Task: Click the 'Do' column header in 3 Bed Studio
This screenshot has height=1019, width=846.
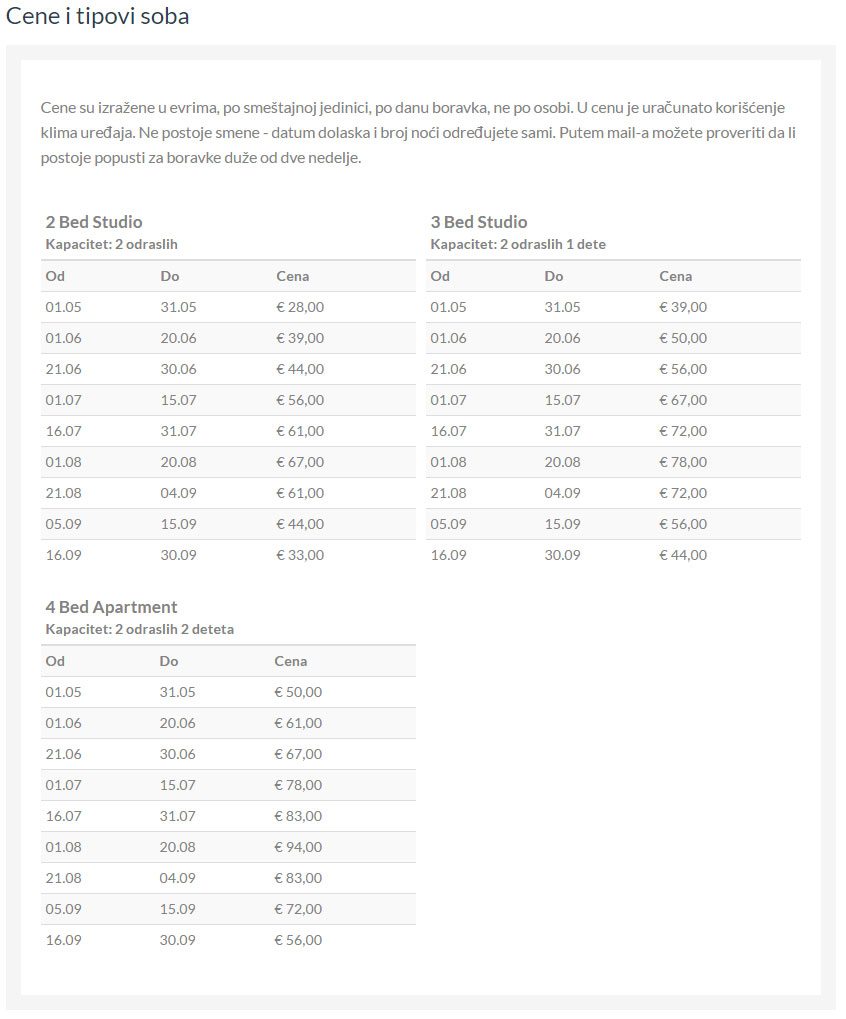Action: (x=554, y=276)
